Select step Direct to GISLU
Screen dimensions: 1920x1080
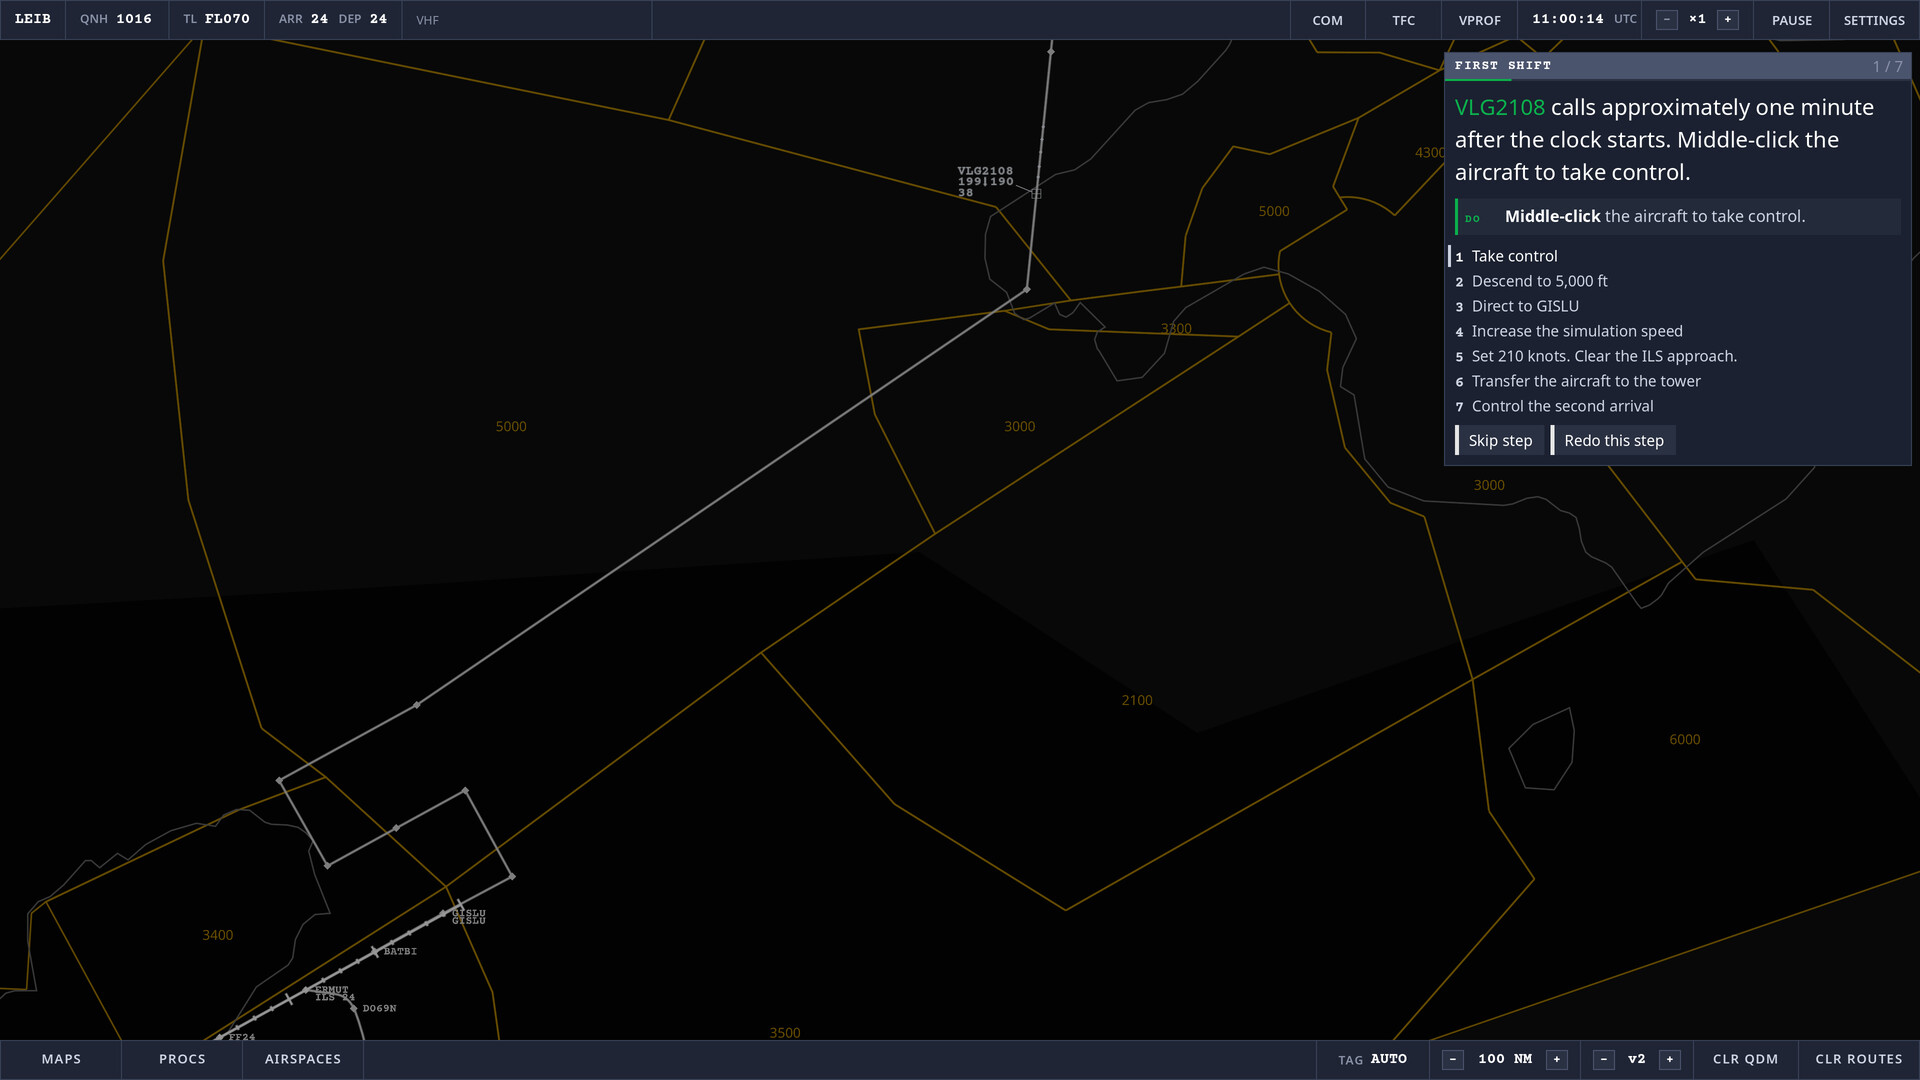[x=1676, y=306]
